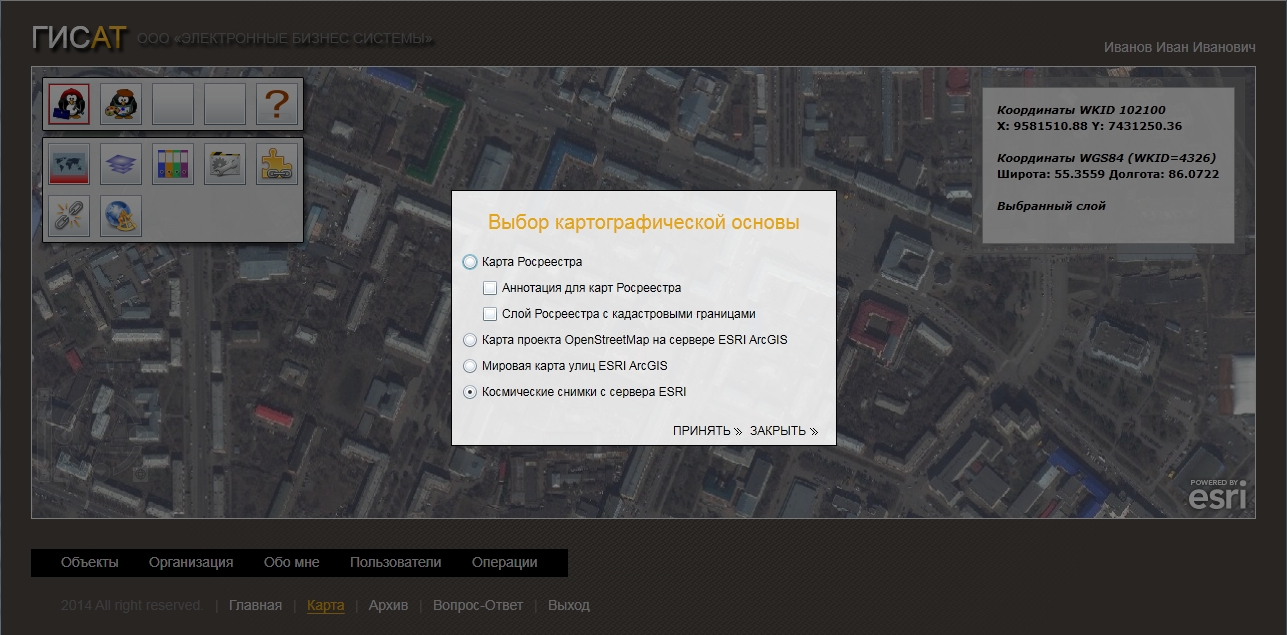Click the world map basemap icon
Viewport: 1287px width, 635px height.
(x=69, y=164)
